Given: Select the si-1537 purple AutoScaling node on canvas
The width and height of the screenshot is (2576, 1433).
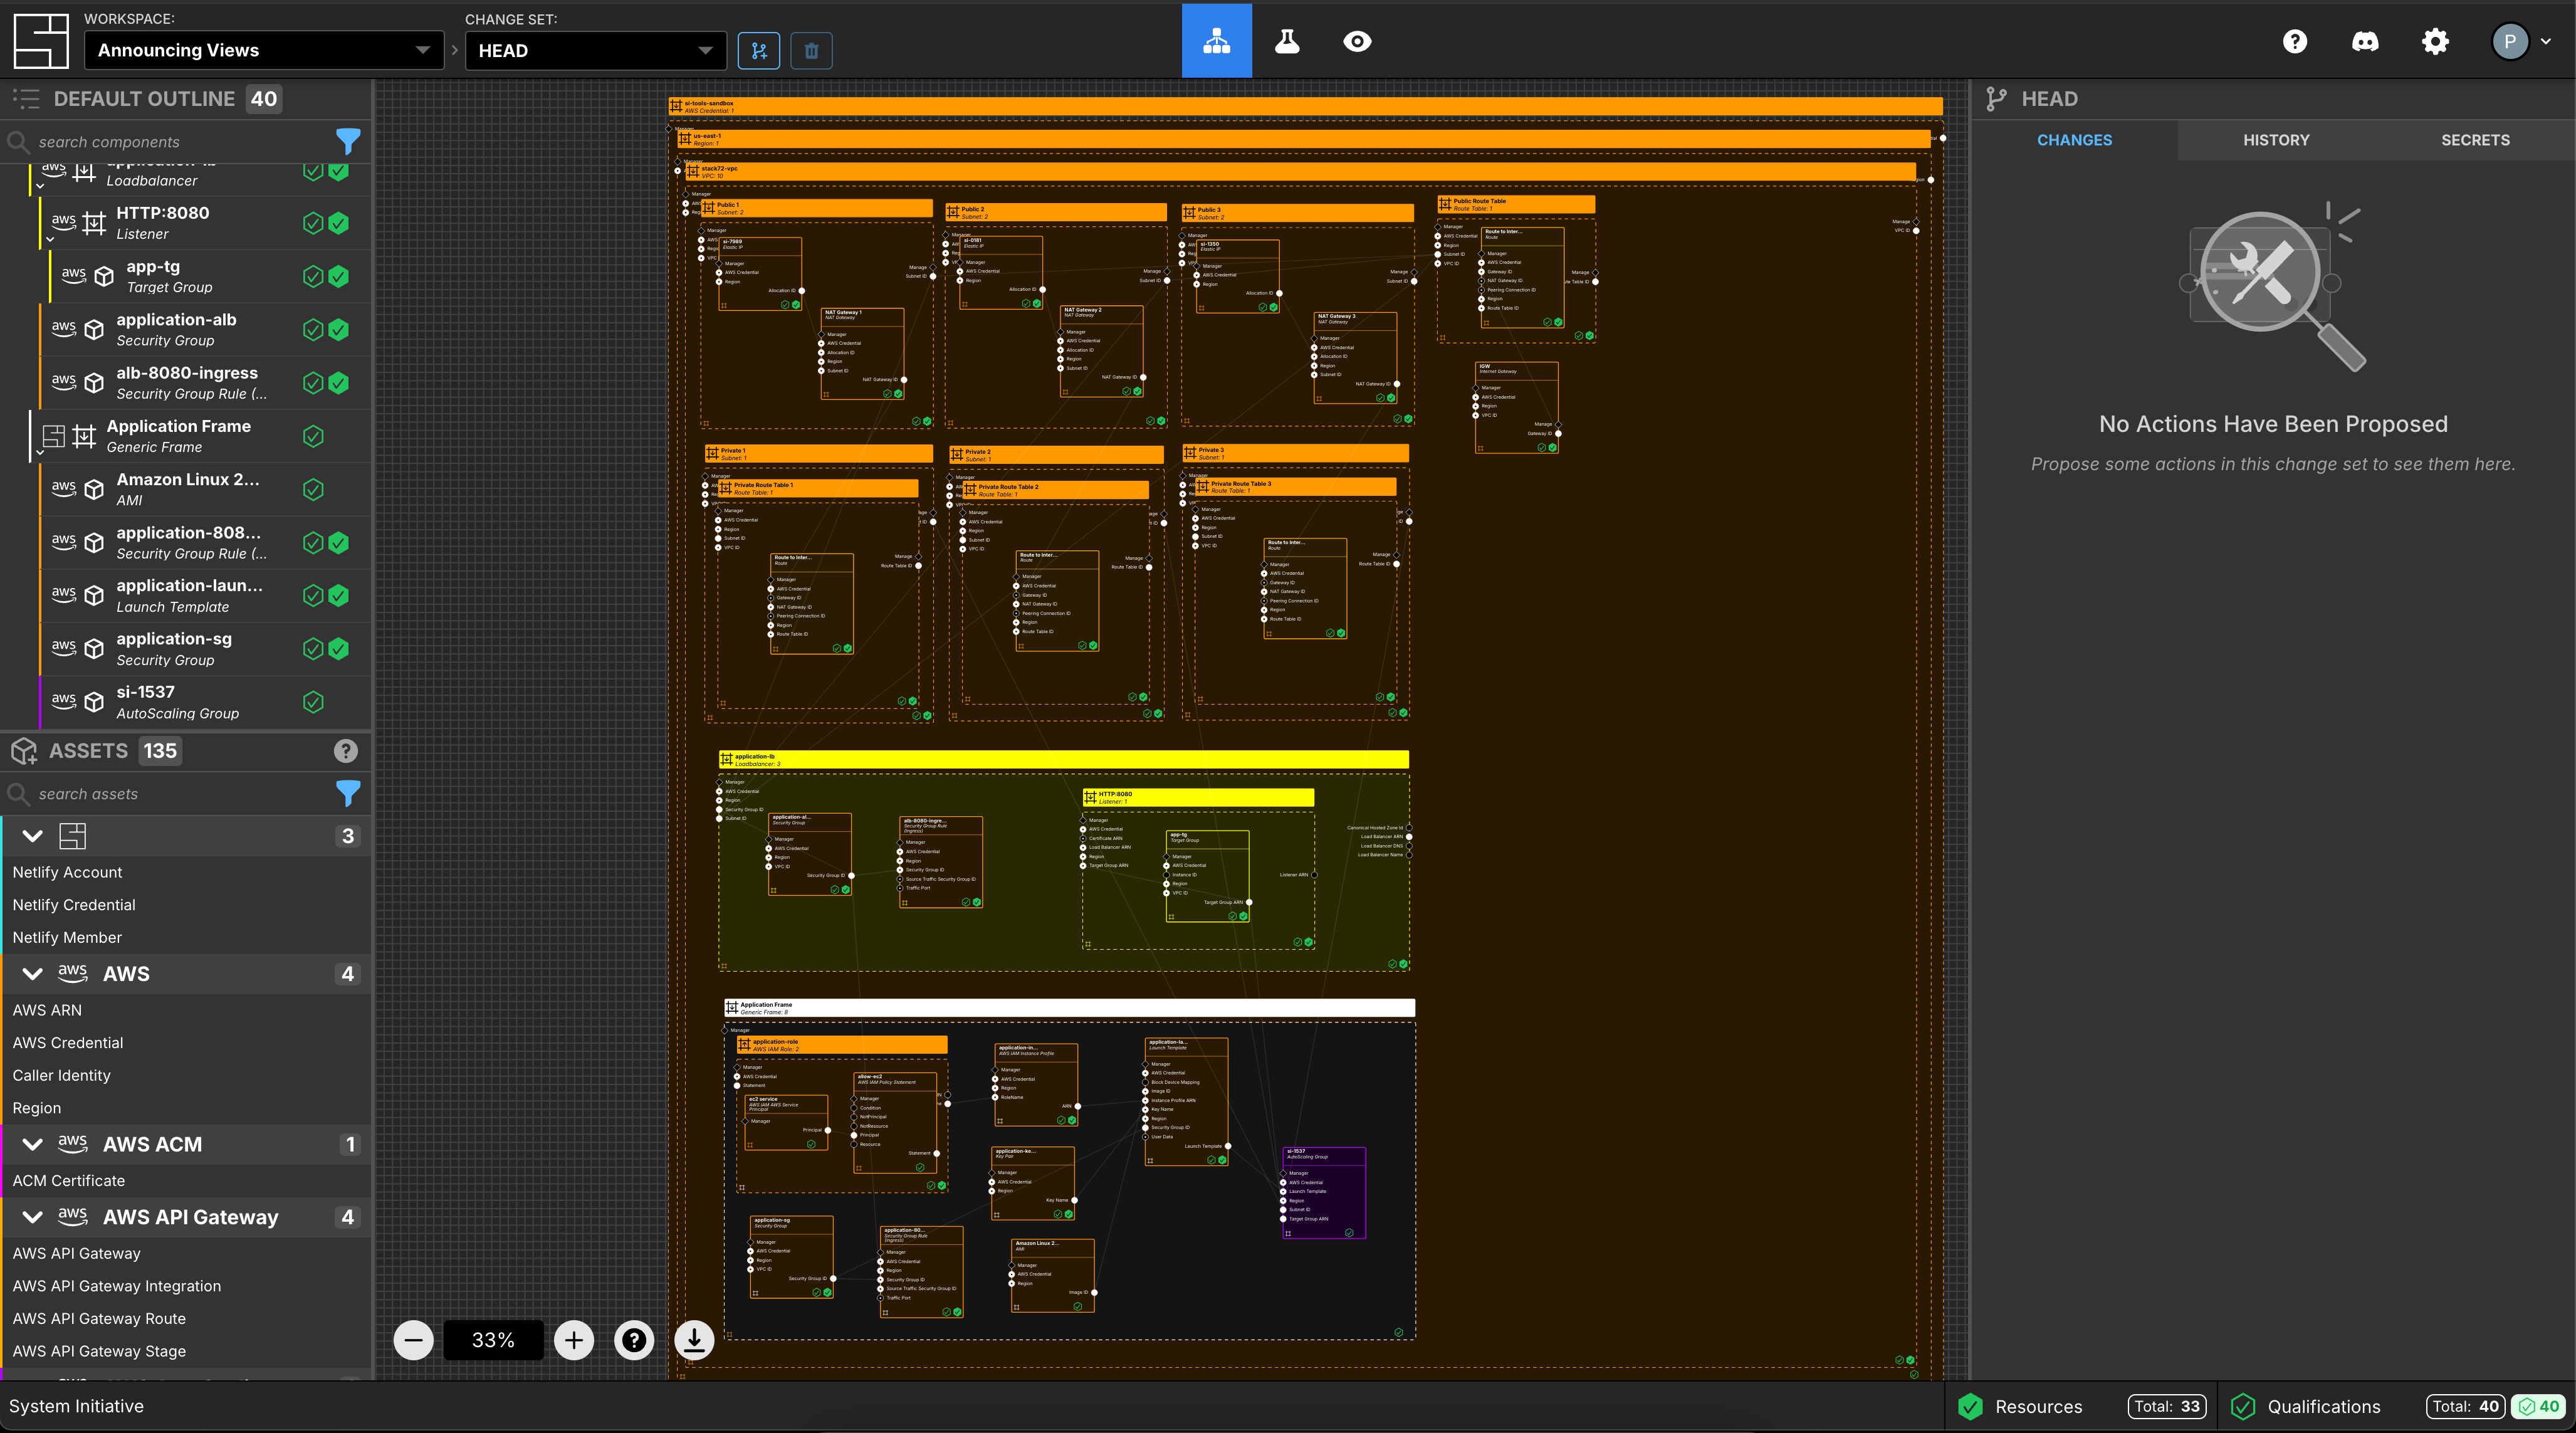Looking at the screenshot, I should pyautogui.click(x=1324, y=1193).
